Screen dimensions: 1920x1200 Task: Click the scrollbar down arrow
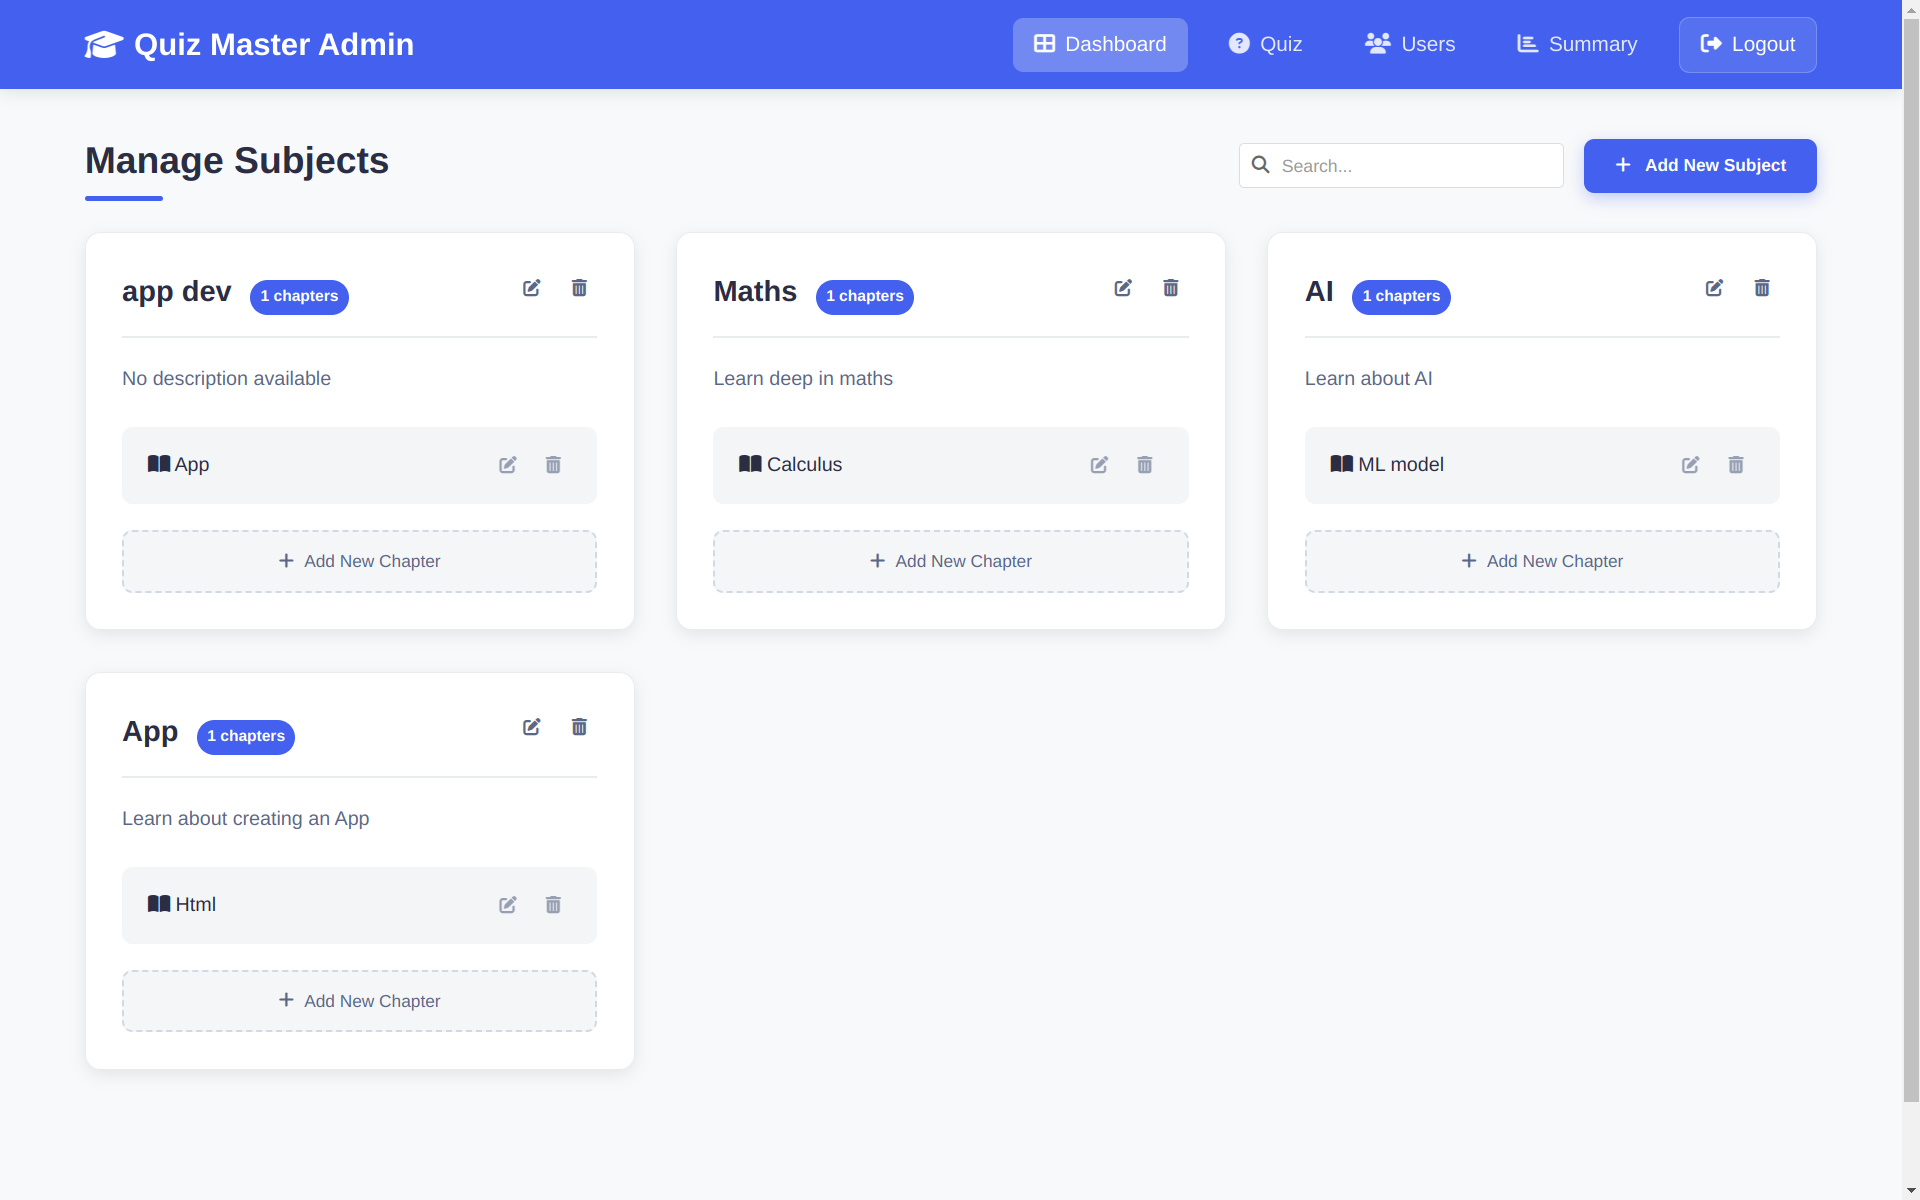click(1911, 1191)
